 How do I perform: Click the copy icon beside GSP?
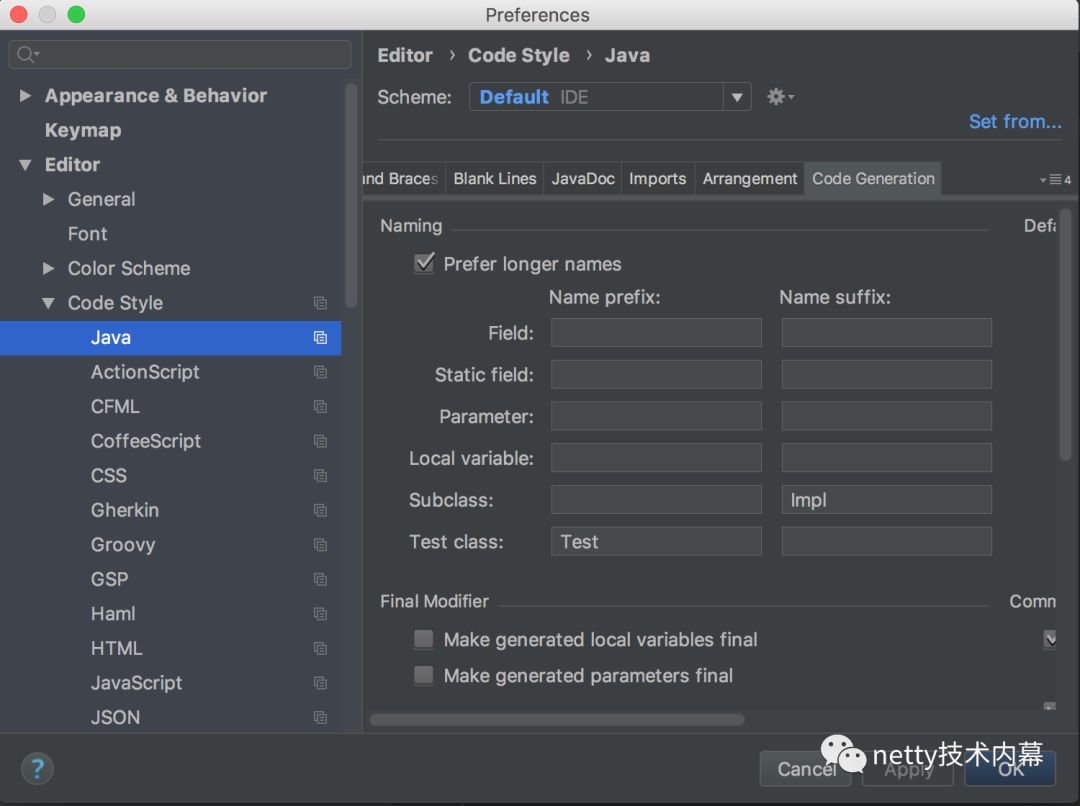(x=320, y=579)
